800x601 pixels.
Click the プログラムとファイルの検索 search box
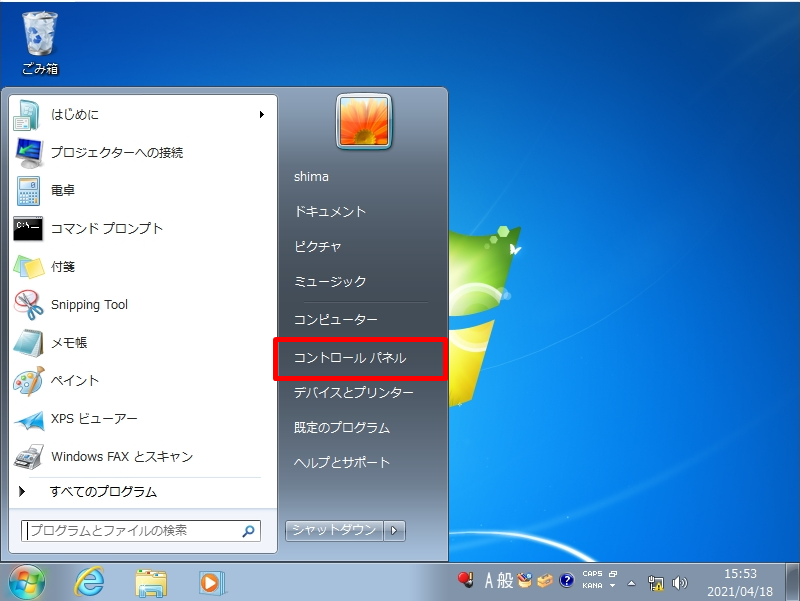point(141,531)
